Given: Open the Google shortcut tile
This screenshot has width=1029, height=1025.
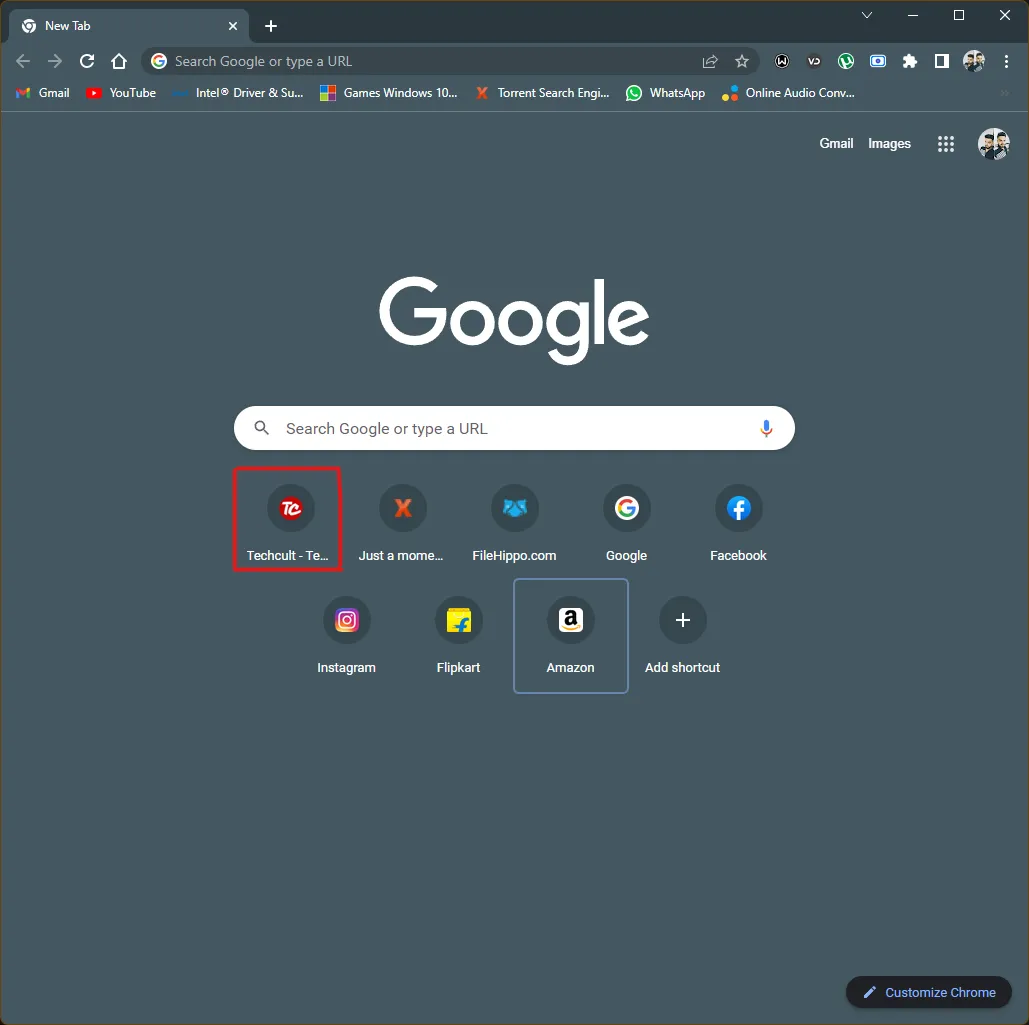Looking at the screenshot, I should pos(627,523).
